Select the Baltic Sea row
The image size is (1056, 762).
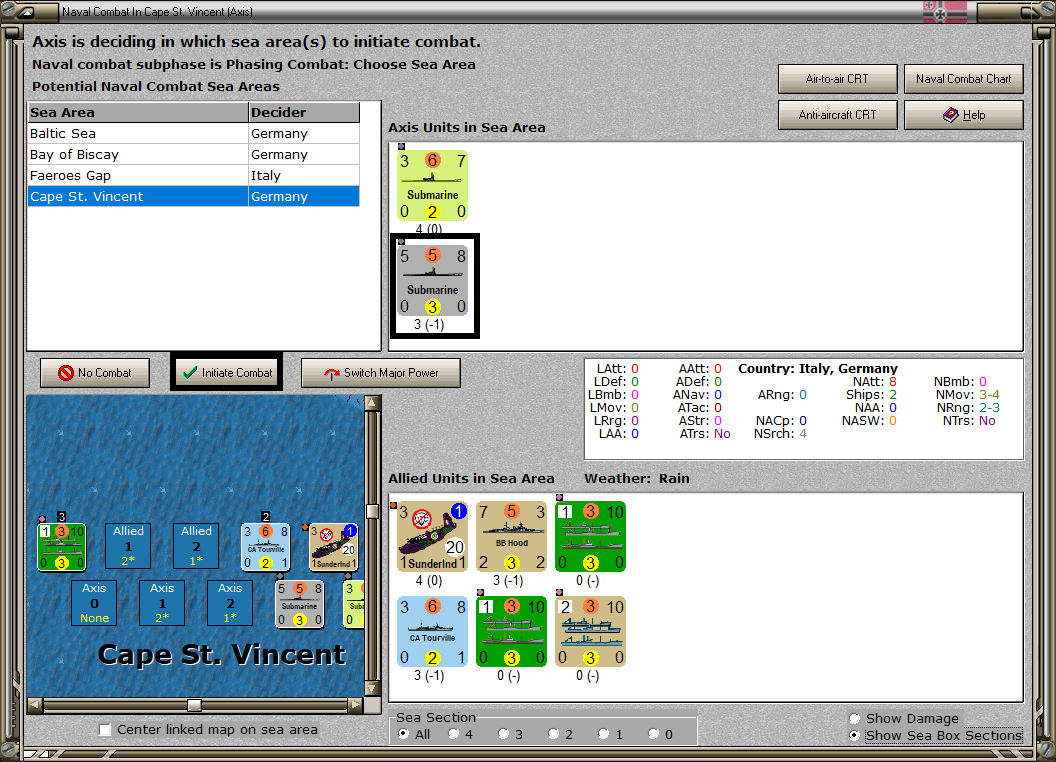pyautogui.click(x=193, y=133)
